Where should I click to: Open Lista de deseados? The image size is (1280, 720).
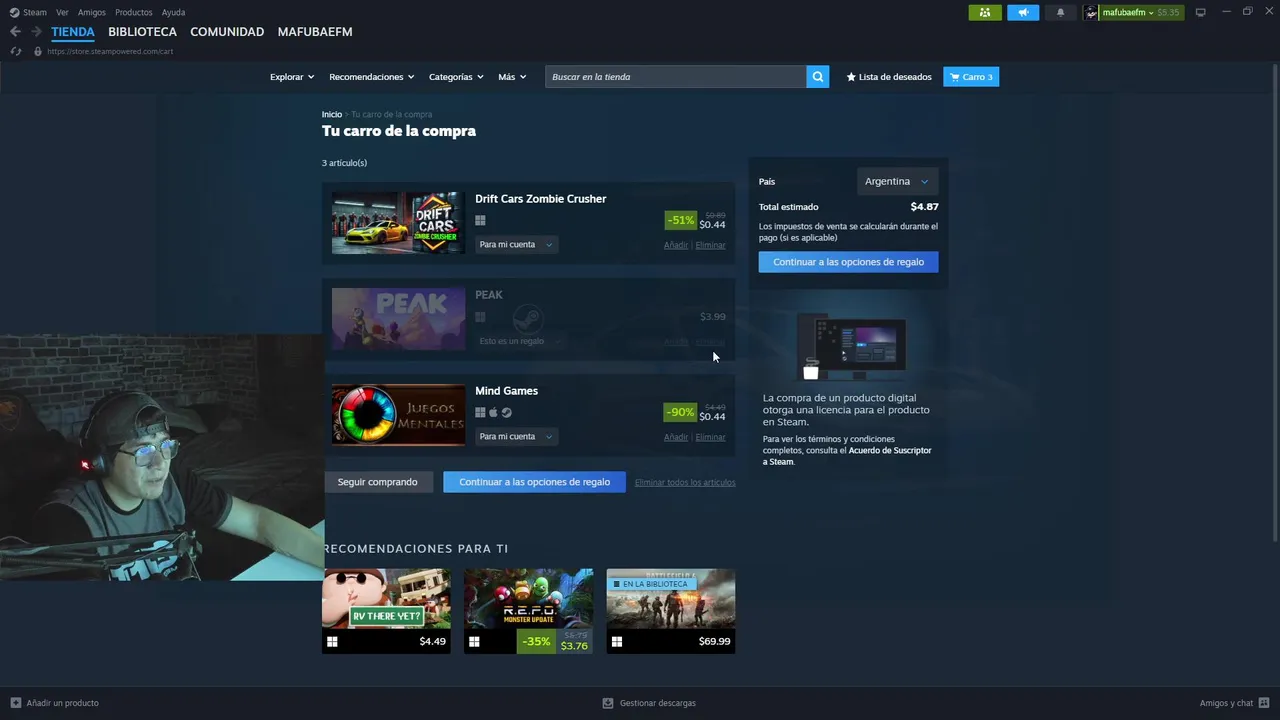(889, 77)
